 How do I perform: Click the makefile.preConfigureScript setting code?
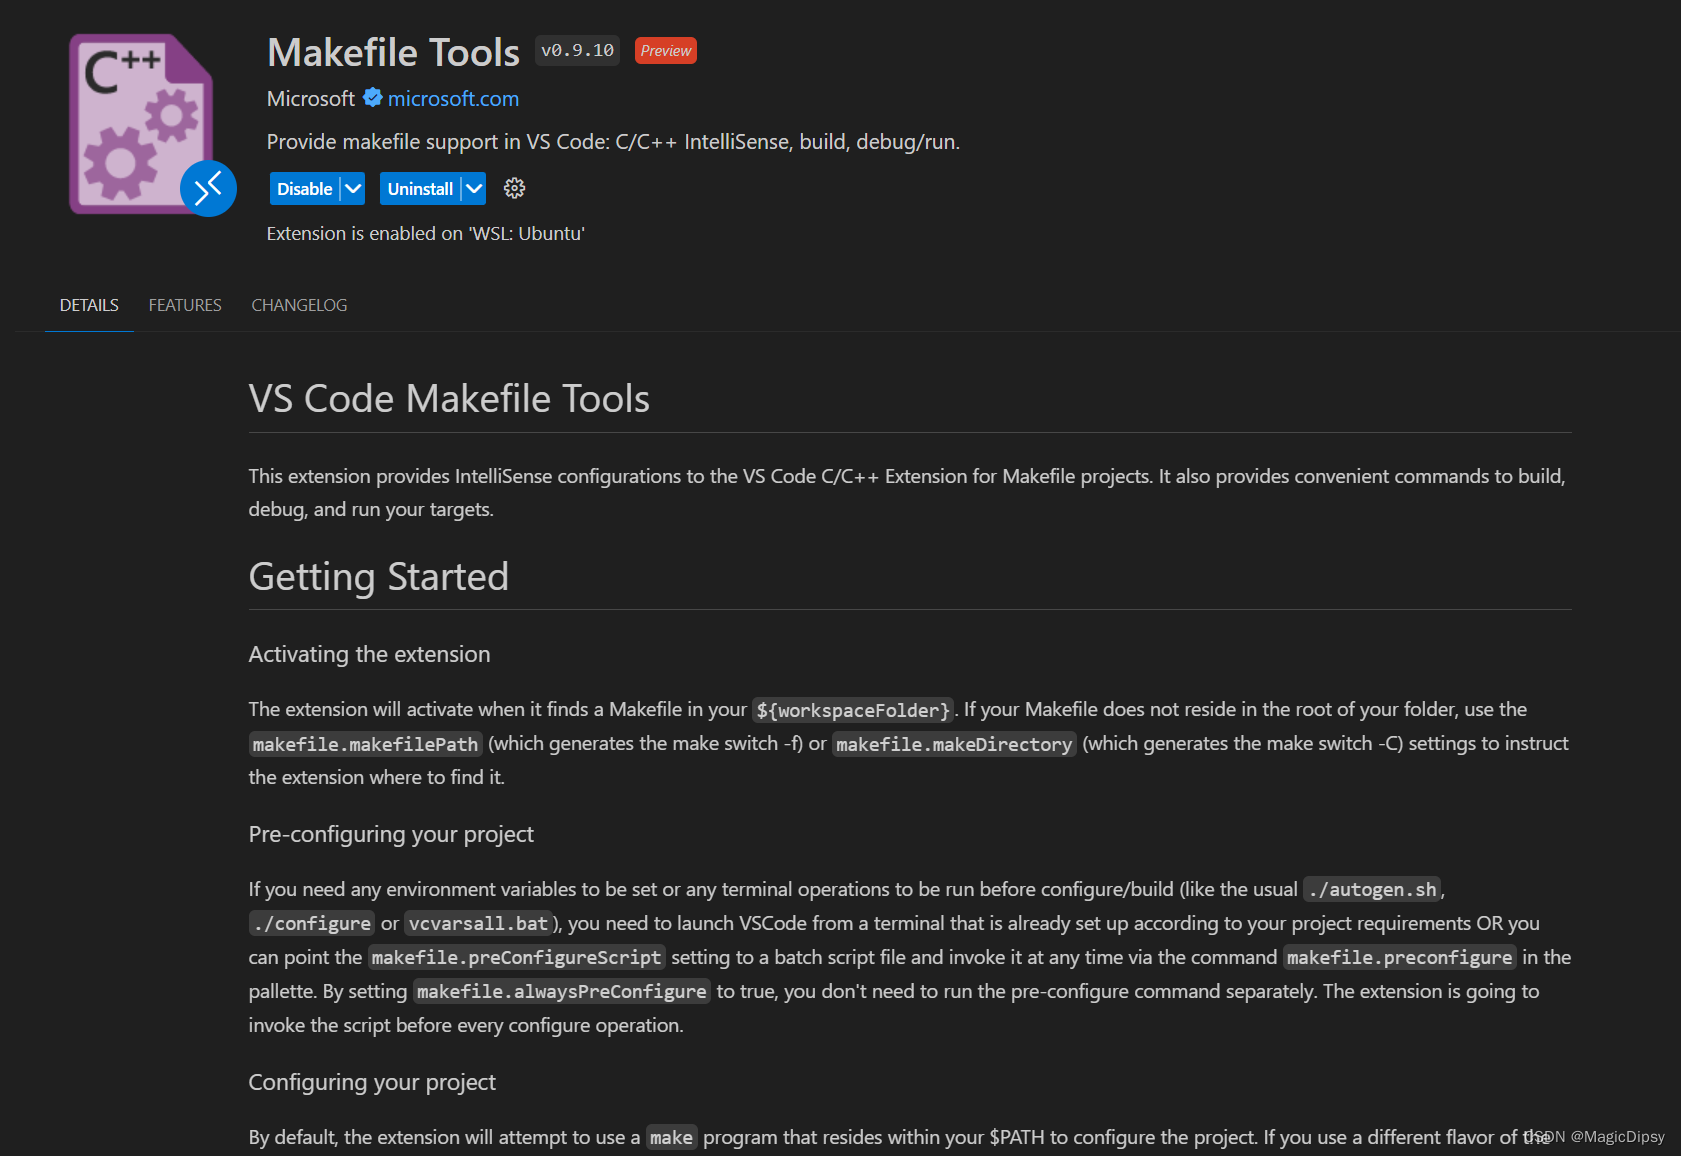(516, 958)
